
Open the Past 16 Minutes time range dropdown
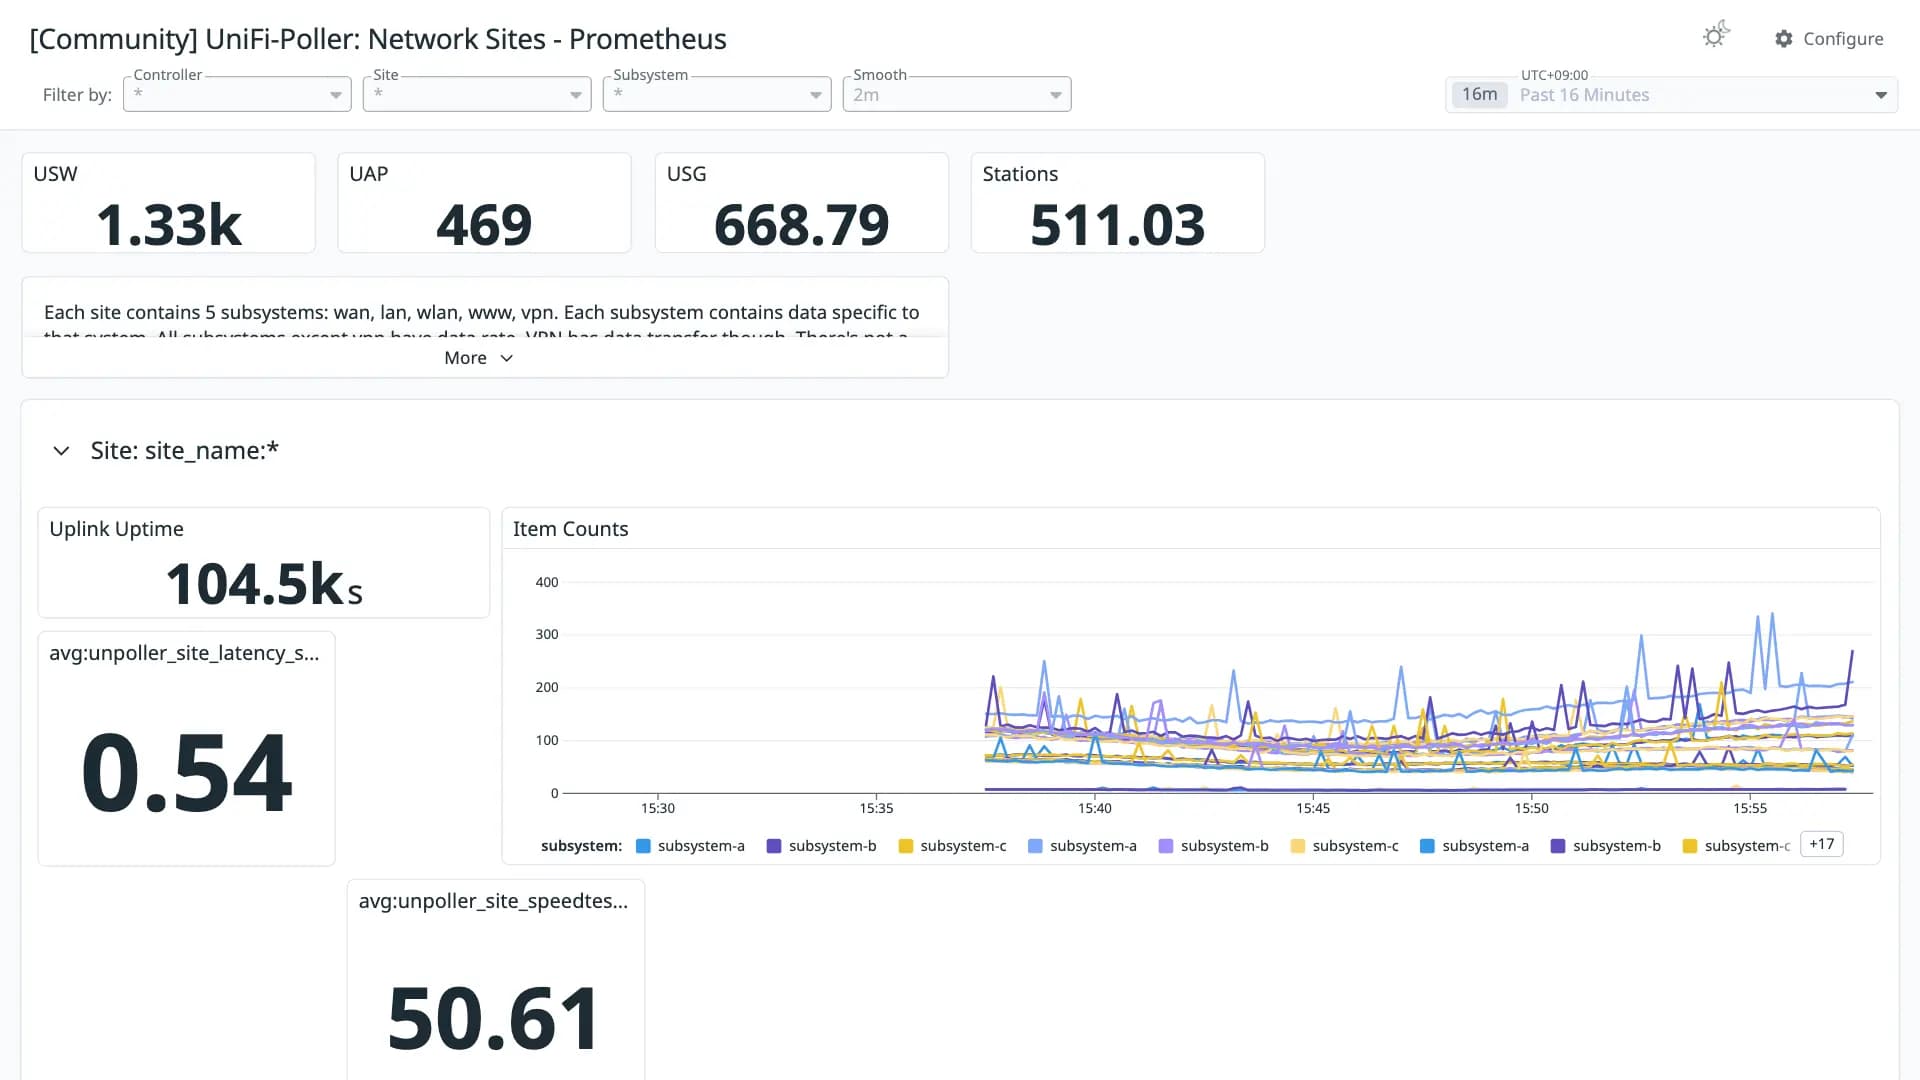[x=1671, y=95]
